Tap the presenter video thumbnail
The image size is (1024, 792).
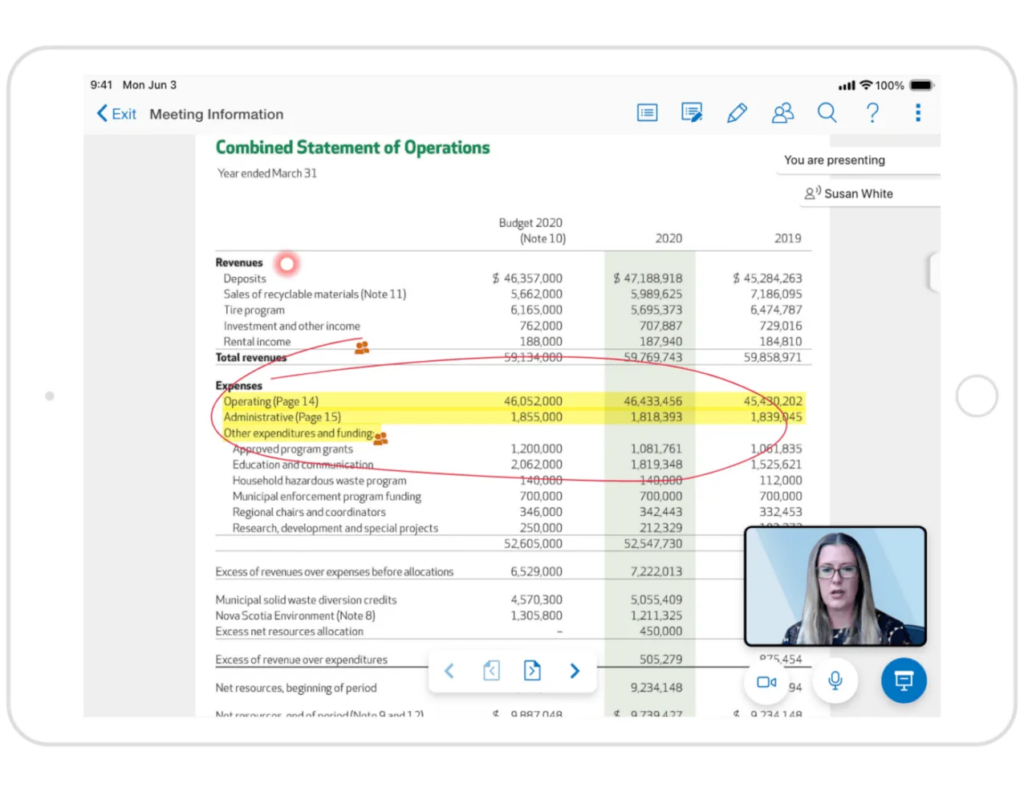coord(835,586)
